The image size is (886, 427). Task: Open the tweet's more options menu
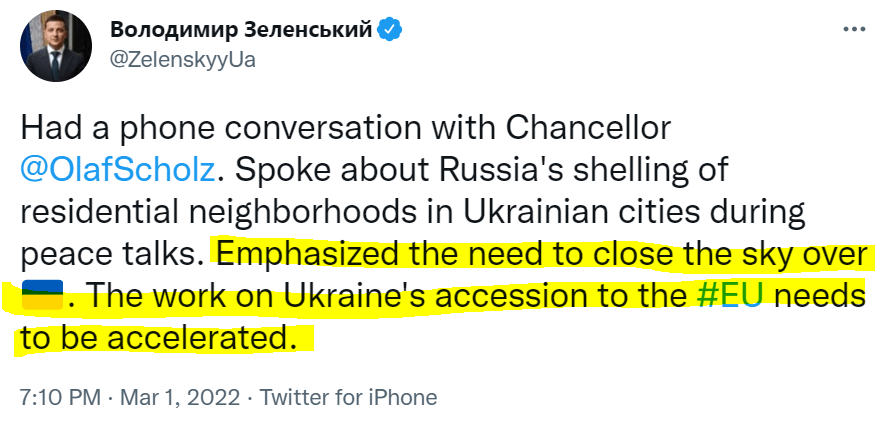tap(854, 30)
